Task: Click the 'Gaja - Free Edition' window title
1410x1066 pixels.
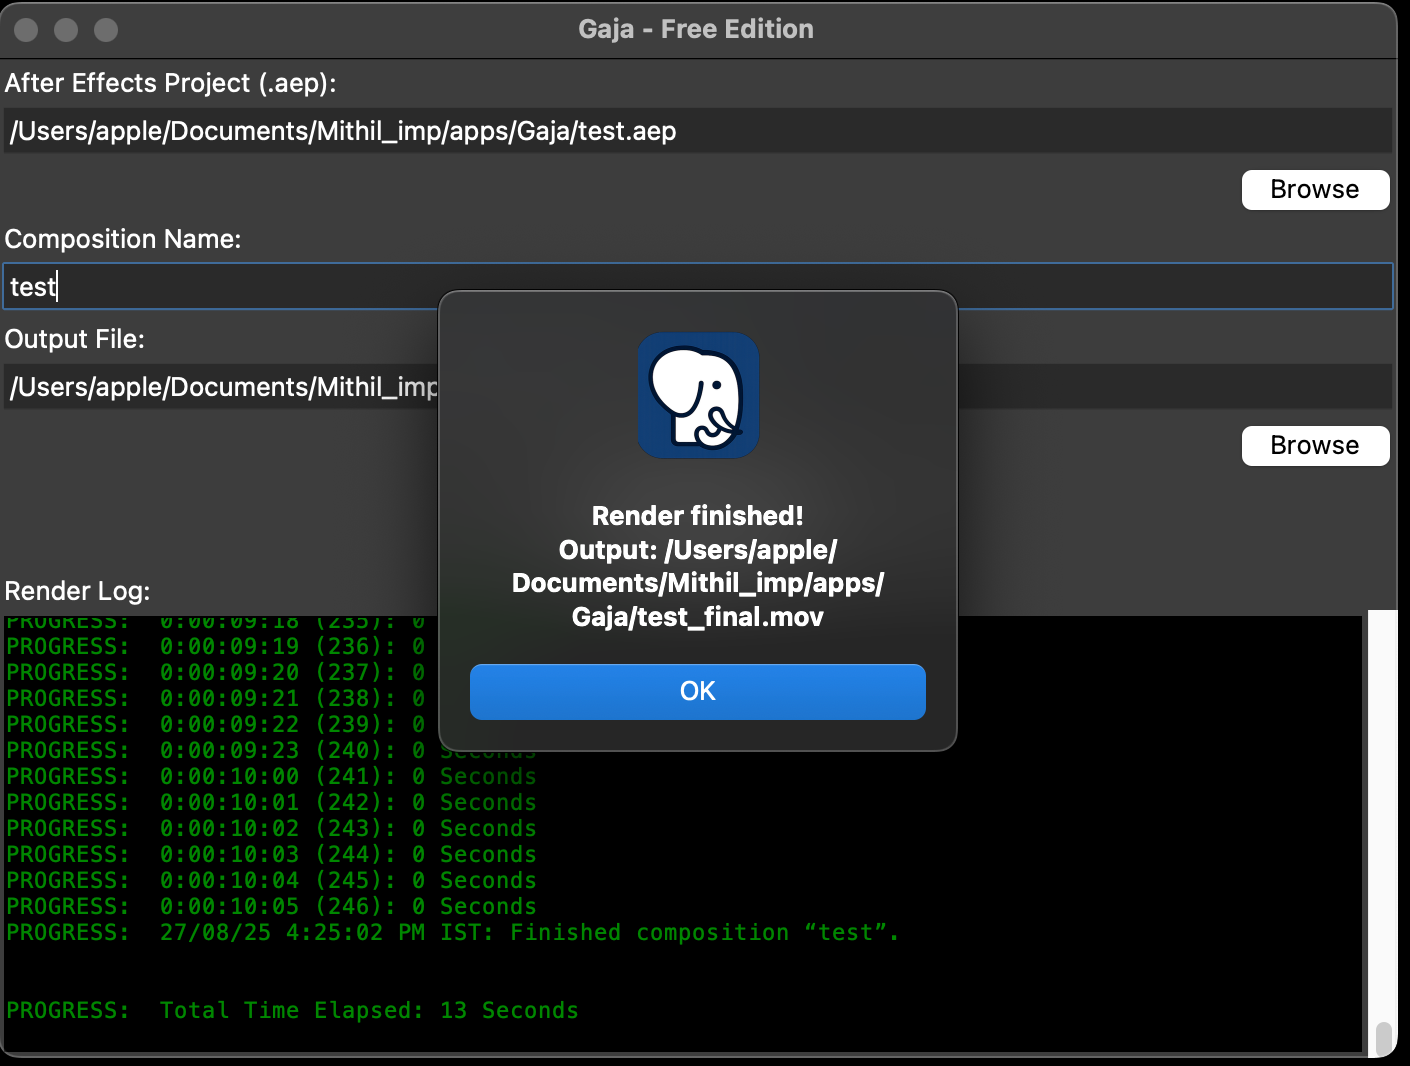Action: 696,29
